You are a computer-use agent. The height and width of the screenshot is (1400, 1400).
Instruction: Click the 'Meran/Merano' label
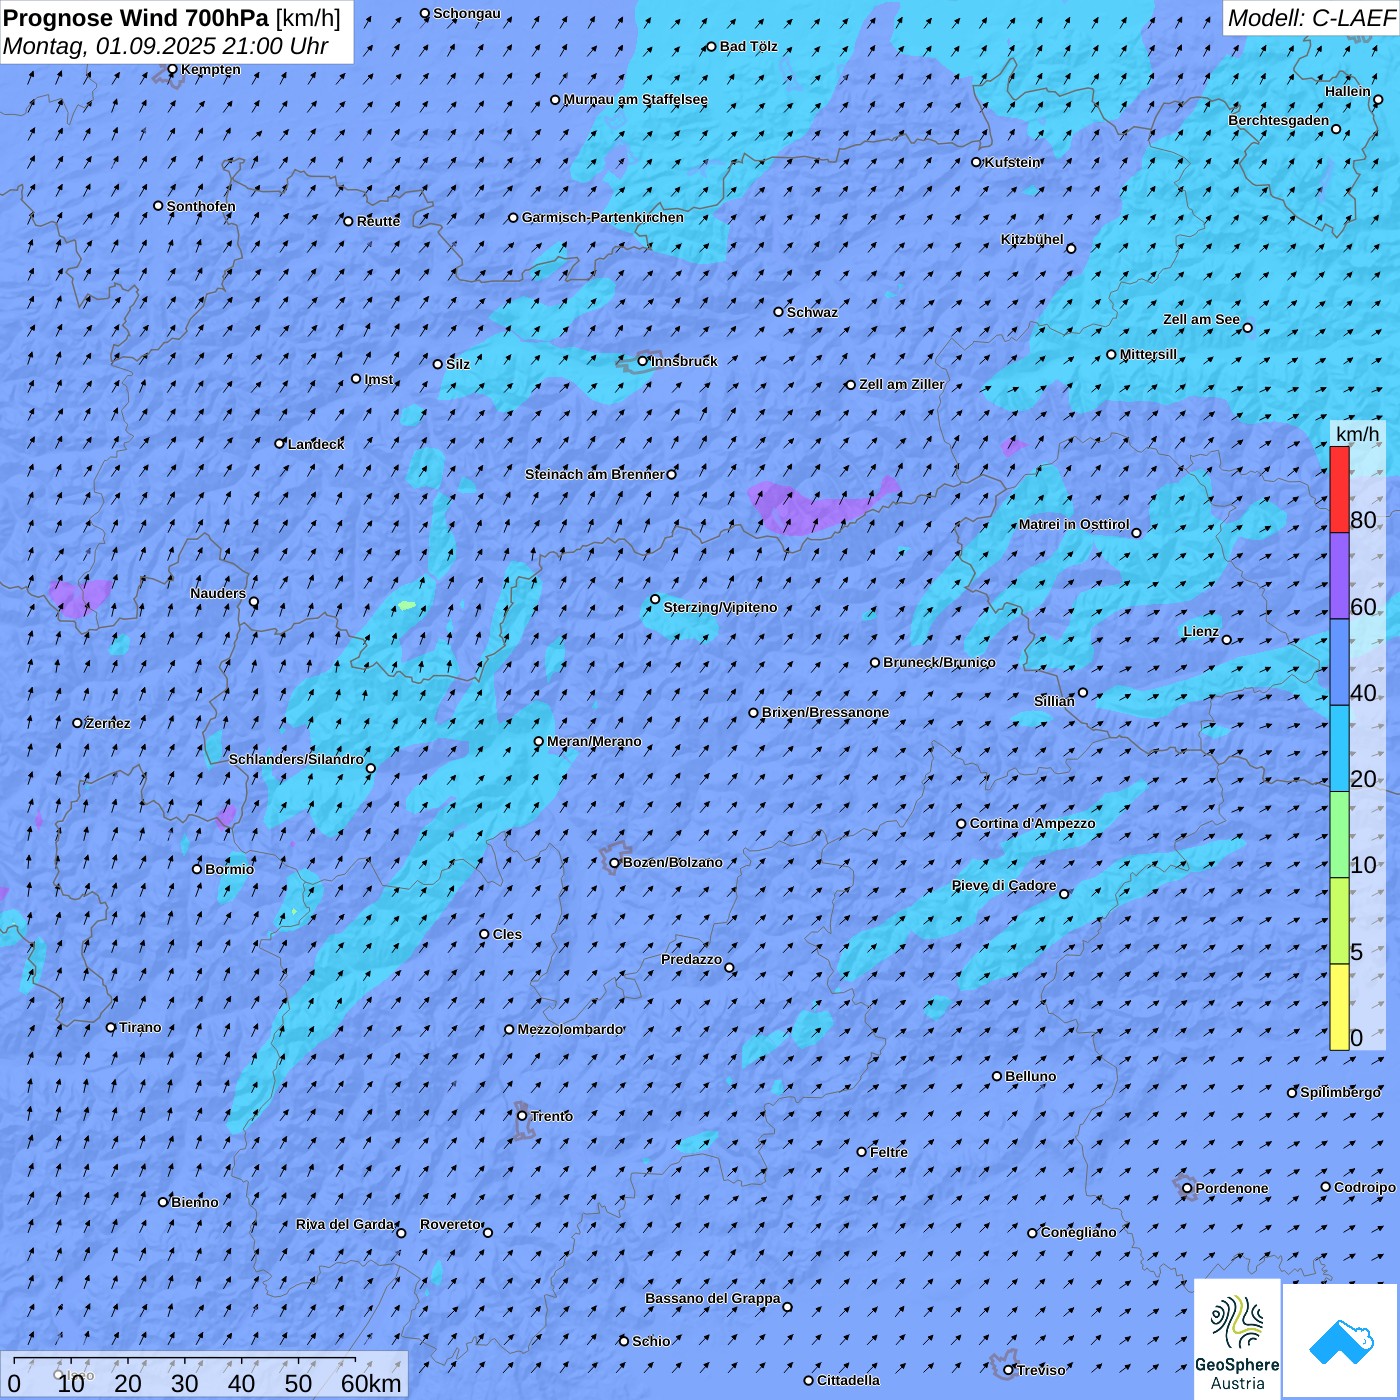coord(594,741)
